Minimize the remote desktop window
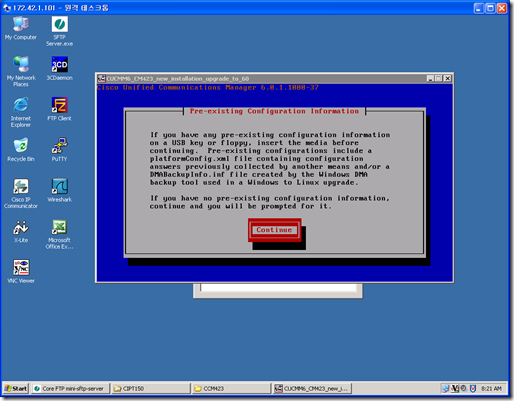Image resolution: width=514 pixels, height=401 pixels. pyautogui.click(x=479, y=8)
